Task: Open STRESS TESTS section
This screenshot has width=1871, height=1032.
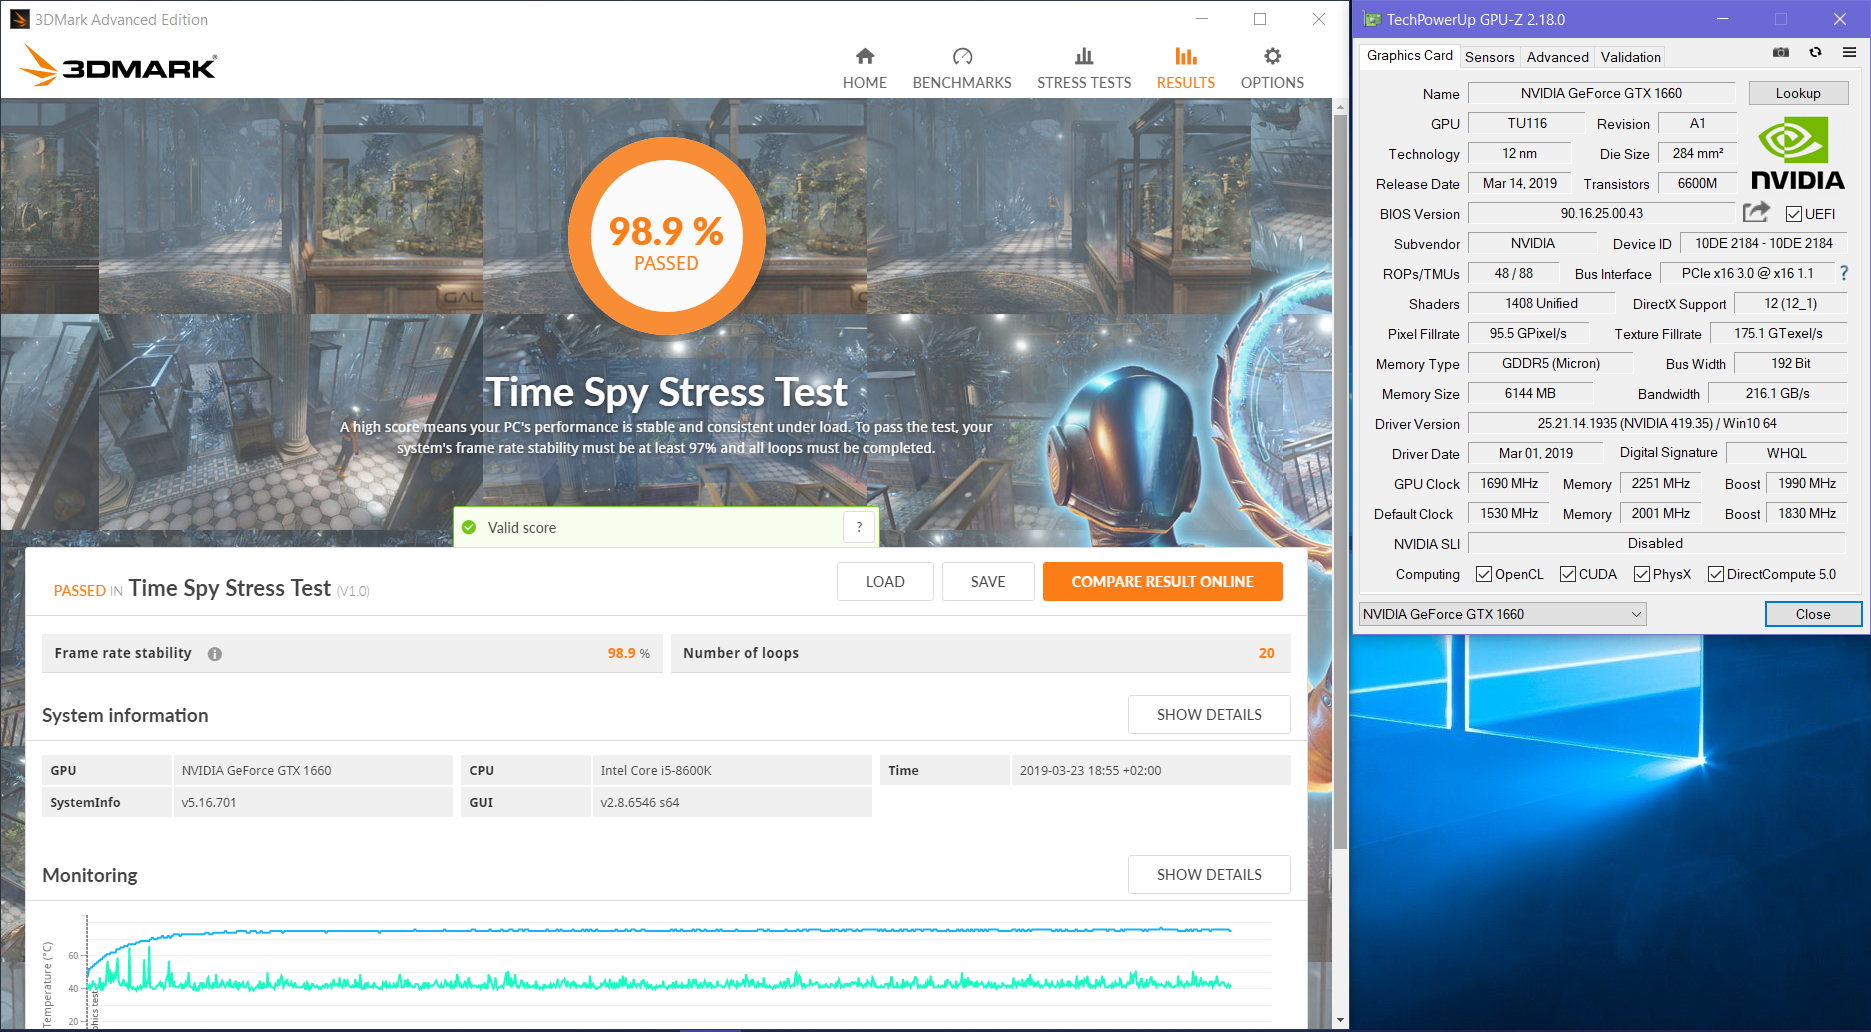Action: point(1084,68)
